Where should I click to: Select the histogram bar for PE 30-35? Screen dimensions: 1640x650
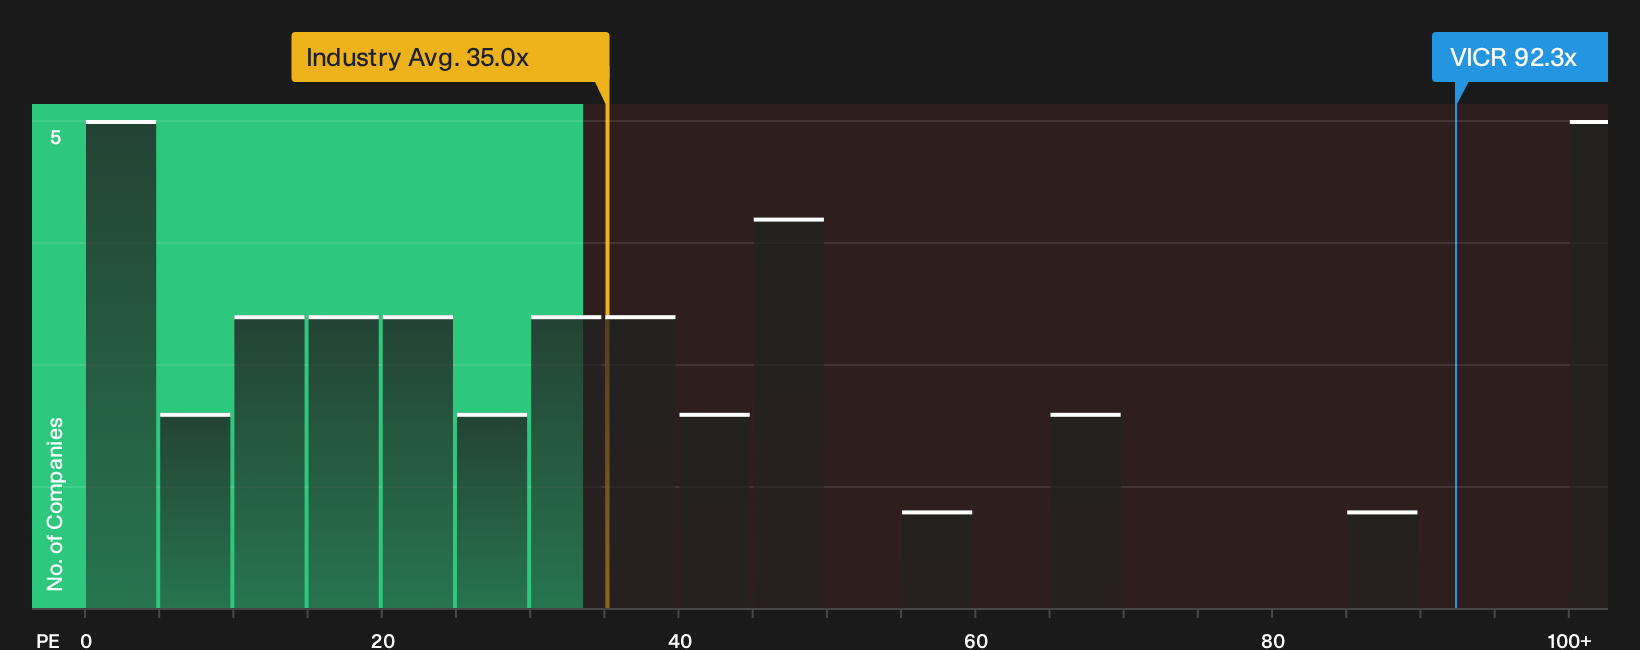click(x=566, y=461)
